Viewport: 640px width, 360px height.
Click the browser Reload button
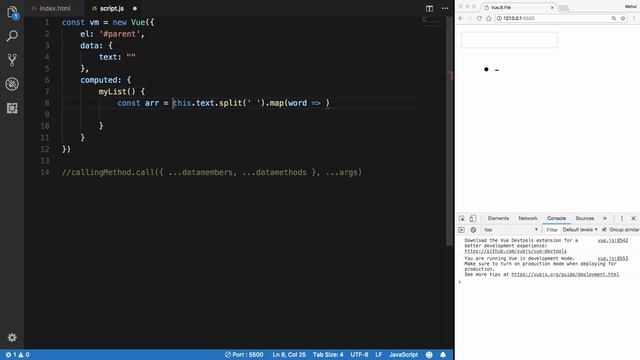479,18
